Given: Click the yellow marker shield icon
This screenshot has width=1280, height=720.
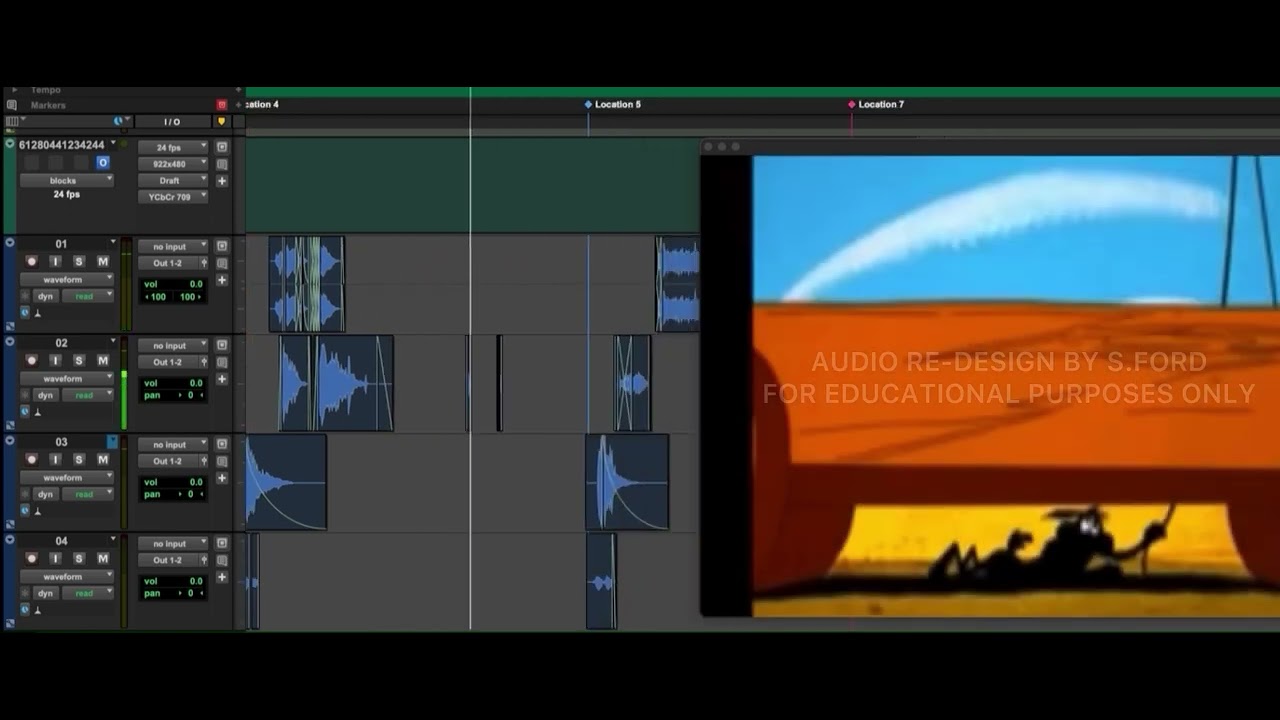Looking at the screenshot, I should (222, 121).
